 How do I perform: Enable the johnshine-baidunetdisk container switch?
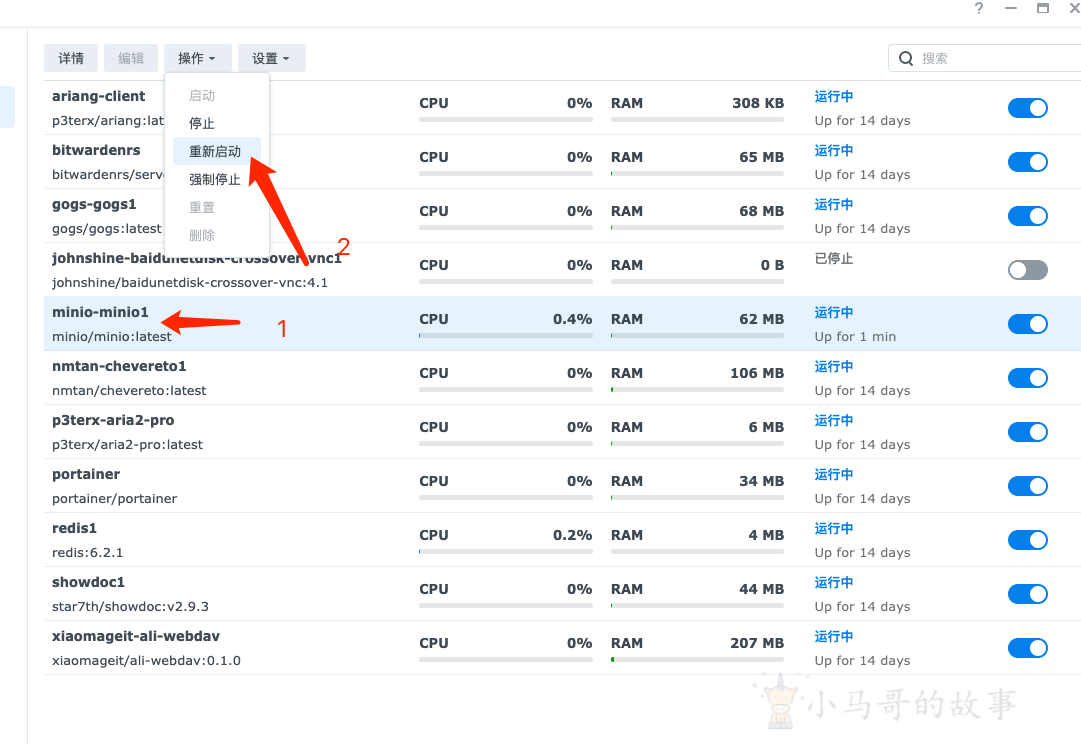coord(1028,270)
